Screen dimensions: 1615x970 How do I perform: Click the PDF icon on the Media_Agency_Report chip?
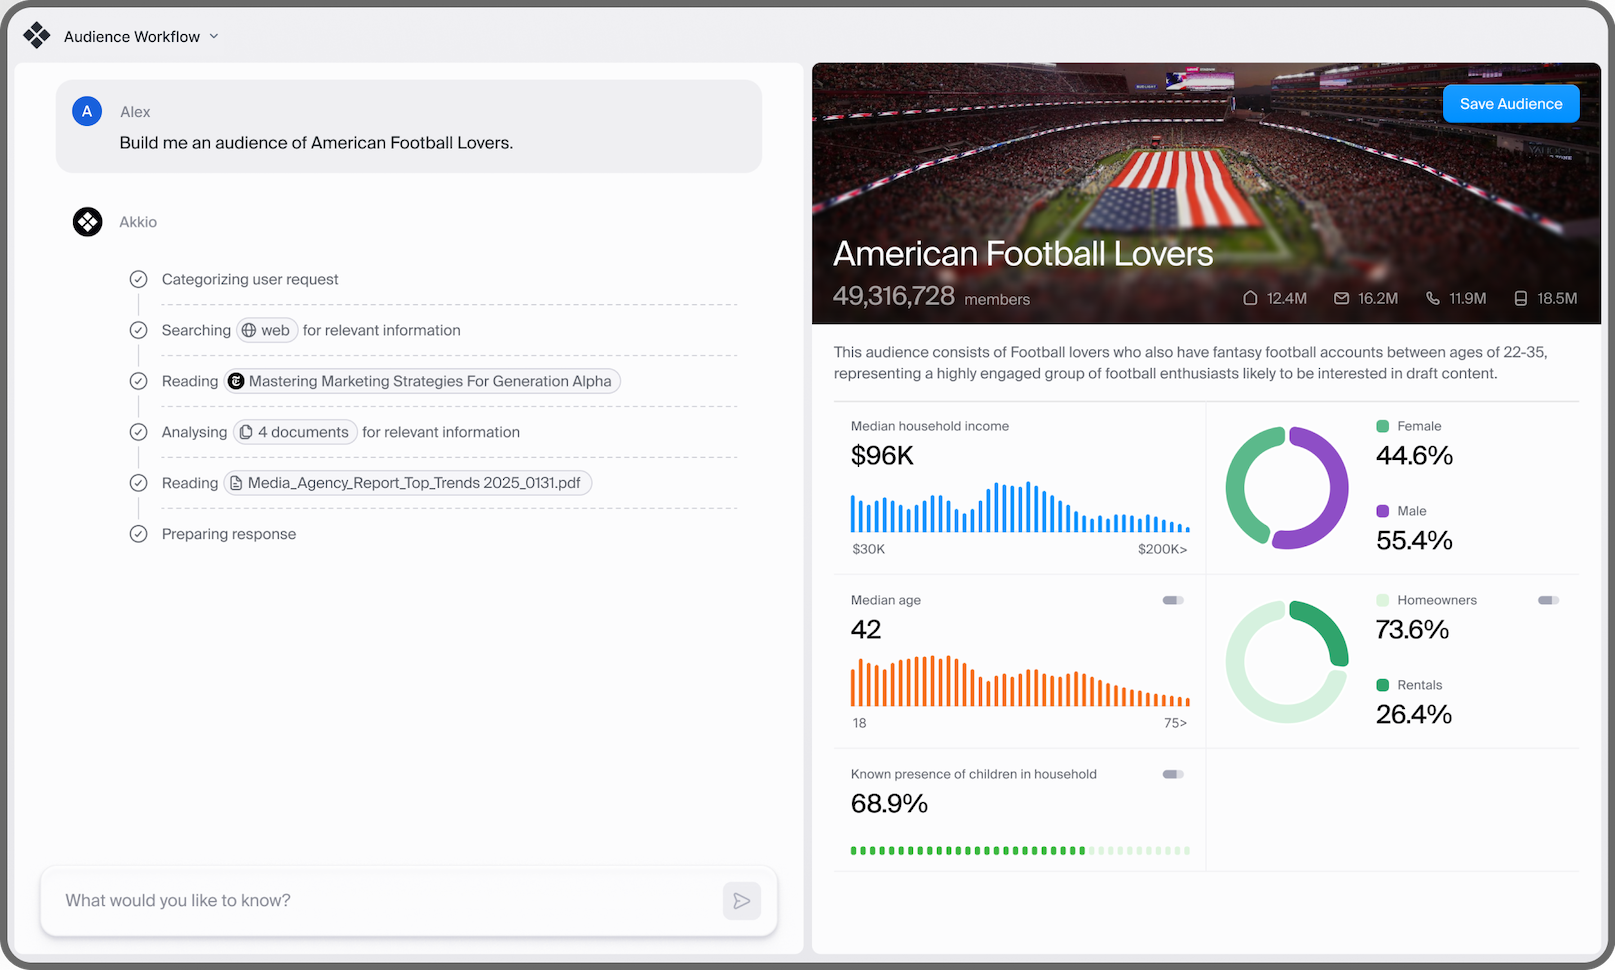coord(236,482)
